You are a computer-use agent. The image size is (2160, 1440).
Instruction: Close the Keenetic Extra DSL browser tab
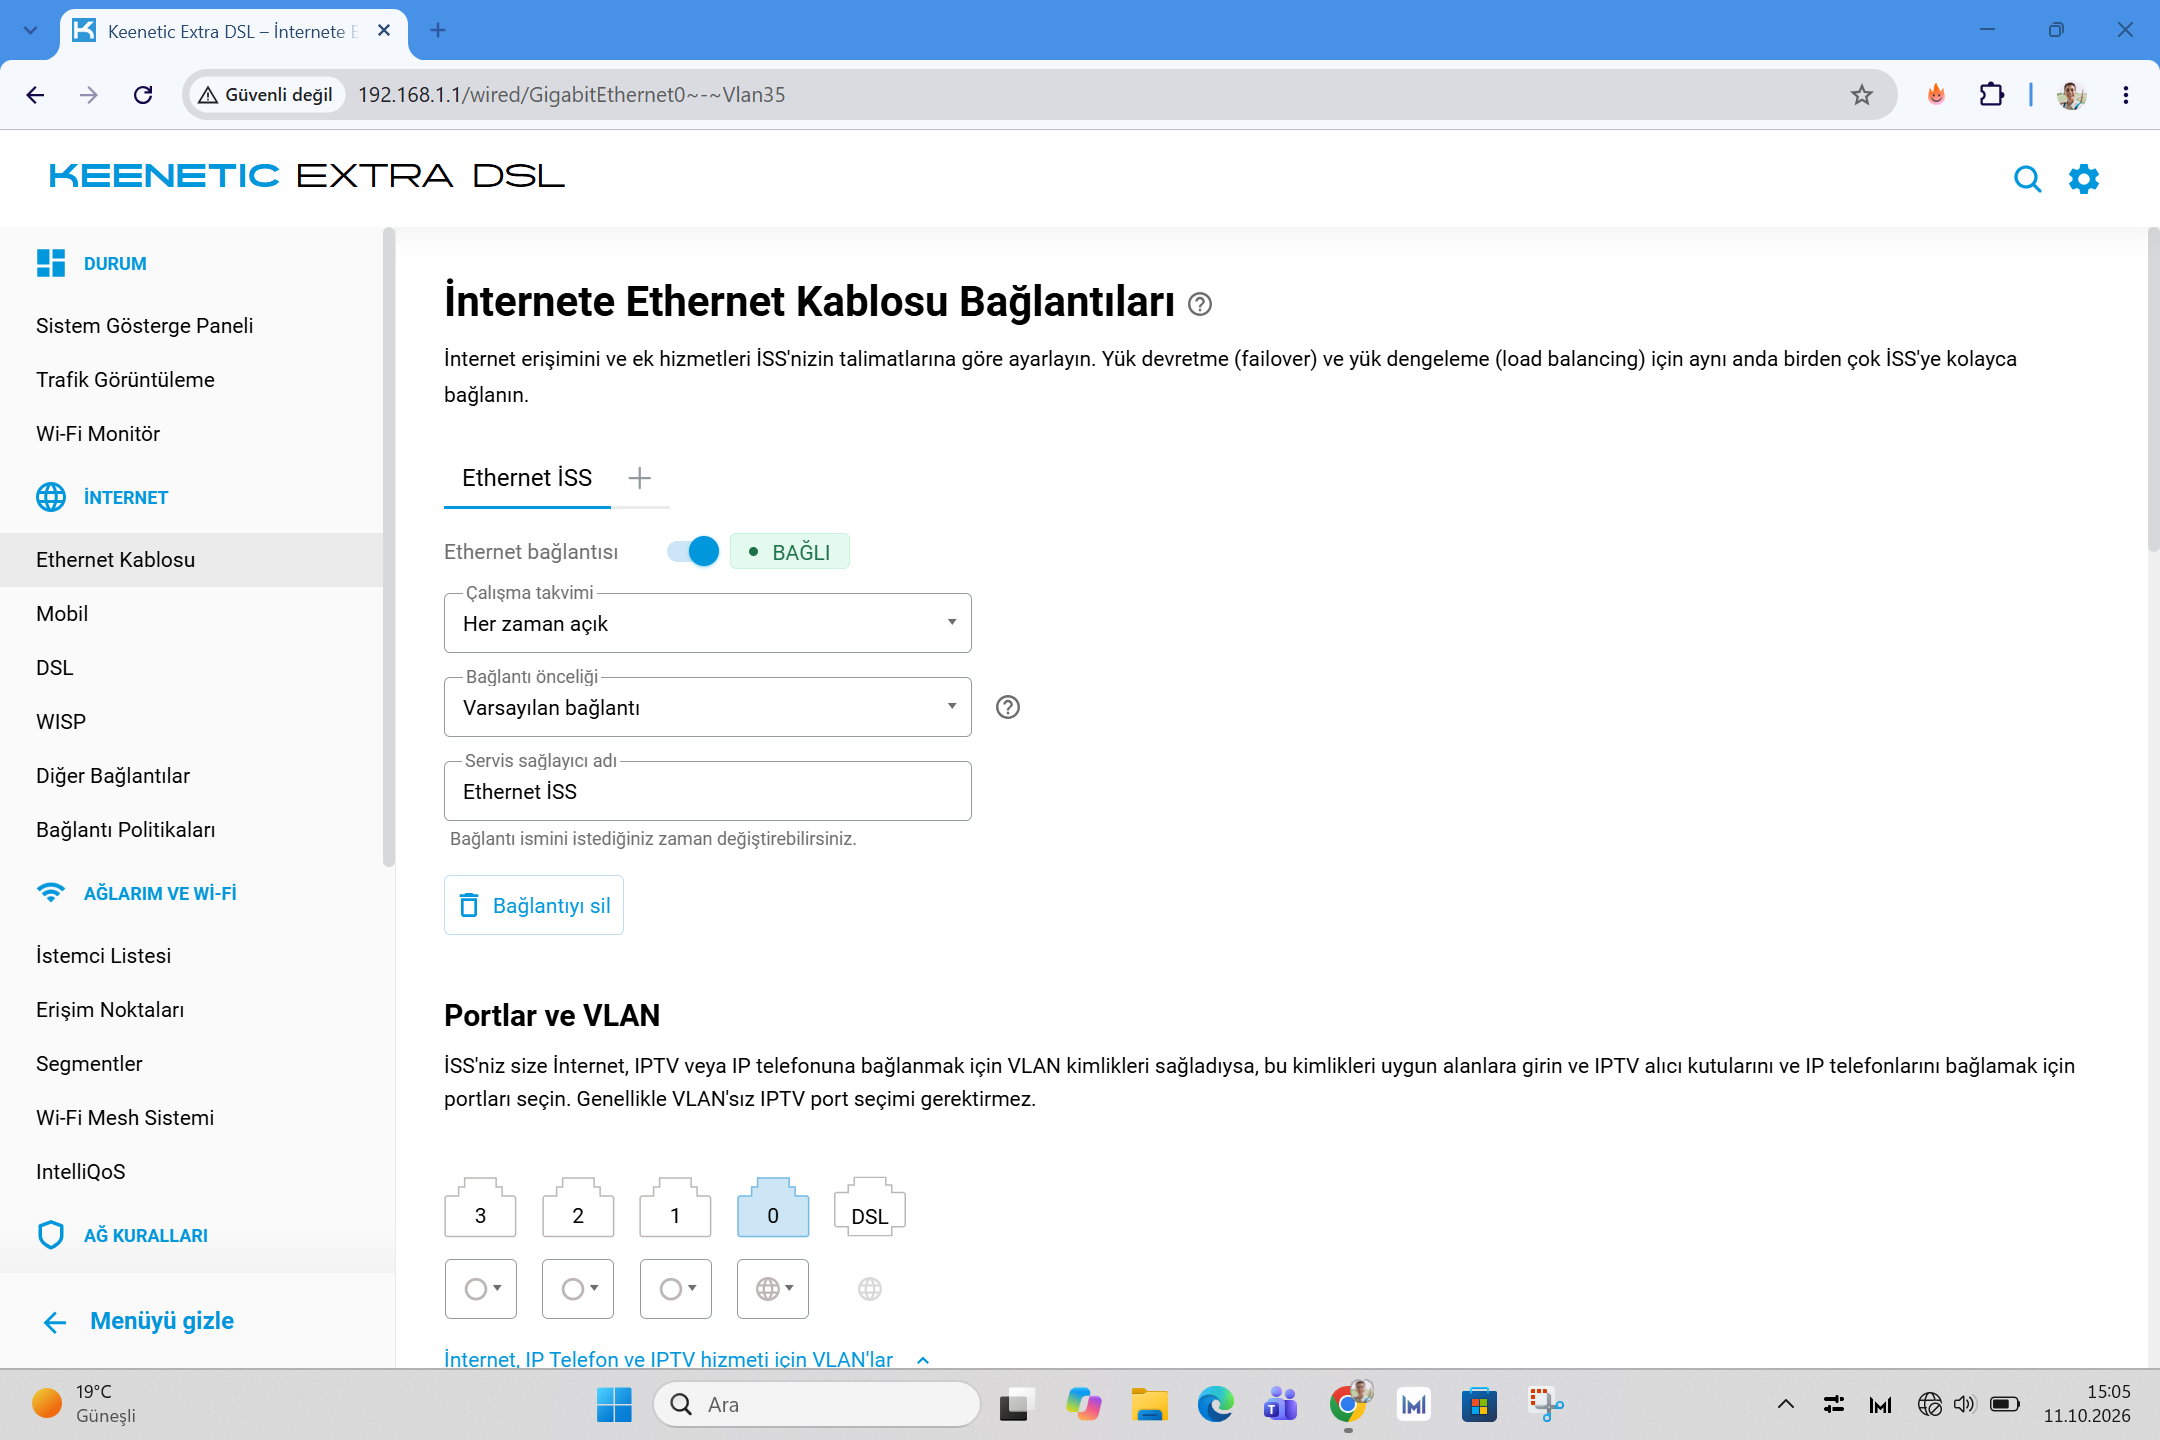tap(384, 31)
